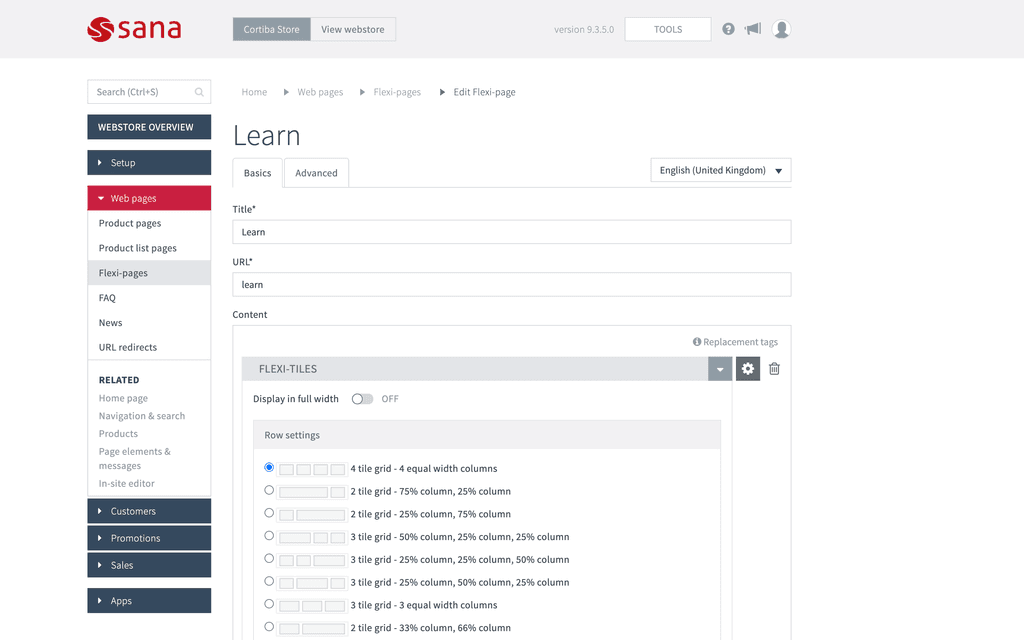Click the Row settings header
This screenshot has width=1024, height=640.
point(487,435)
